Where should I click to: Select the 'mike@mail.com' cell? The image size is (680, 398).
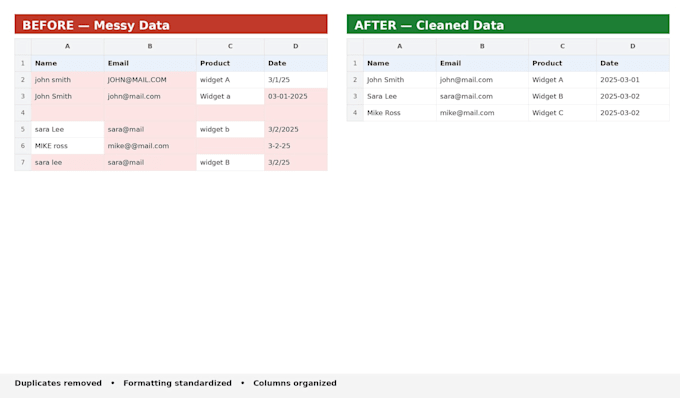tap(482, 113)
